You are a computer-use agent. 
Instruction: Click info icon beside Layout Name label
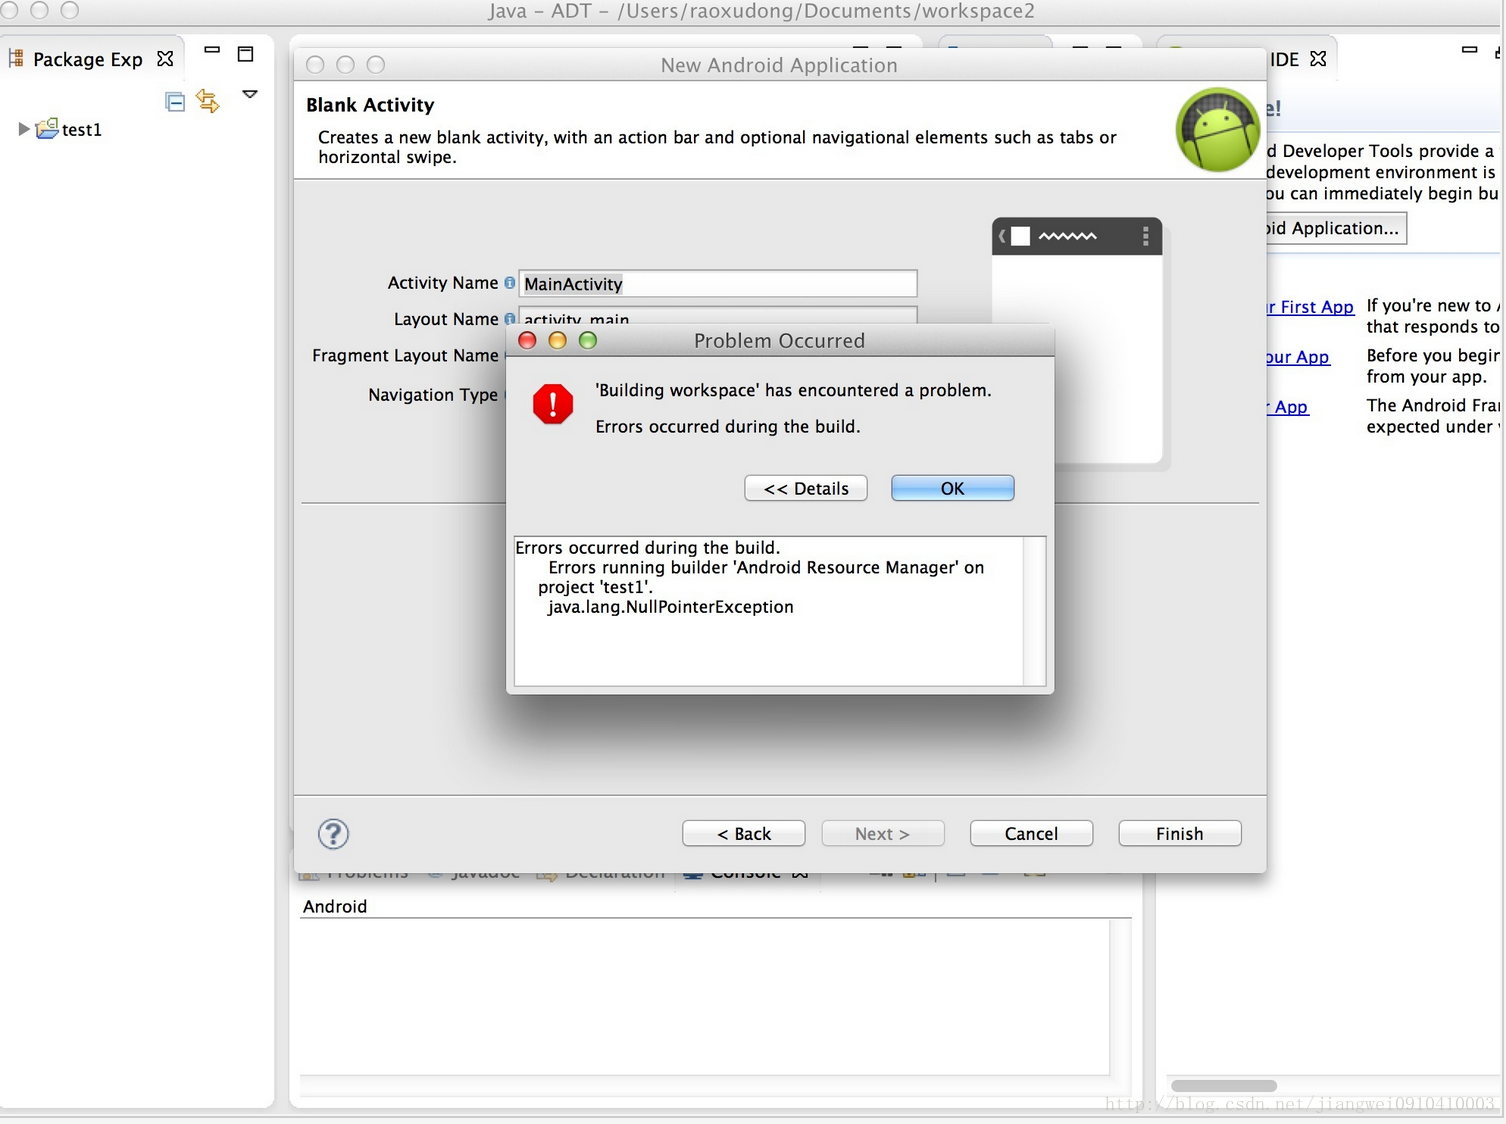tap(510, 319)
